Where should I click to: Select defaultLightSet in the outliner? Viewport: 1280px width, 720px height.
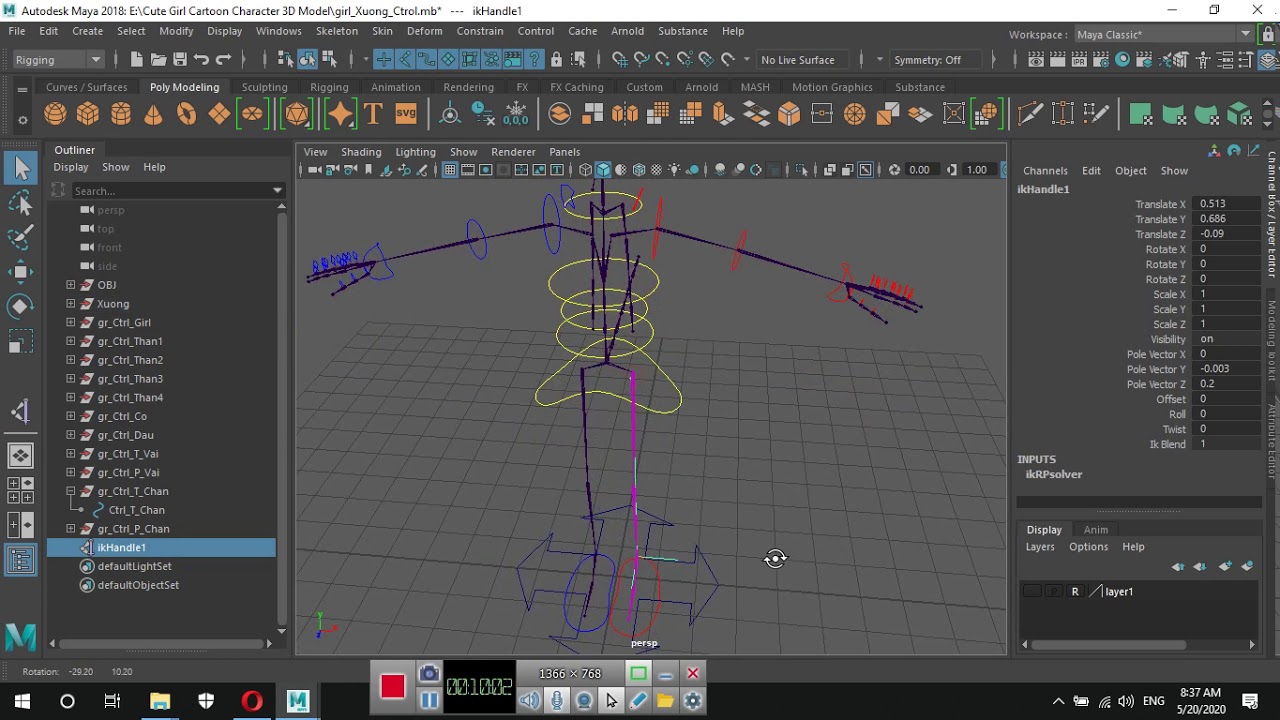(135, 567)
